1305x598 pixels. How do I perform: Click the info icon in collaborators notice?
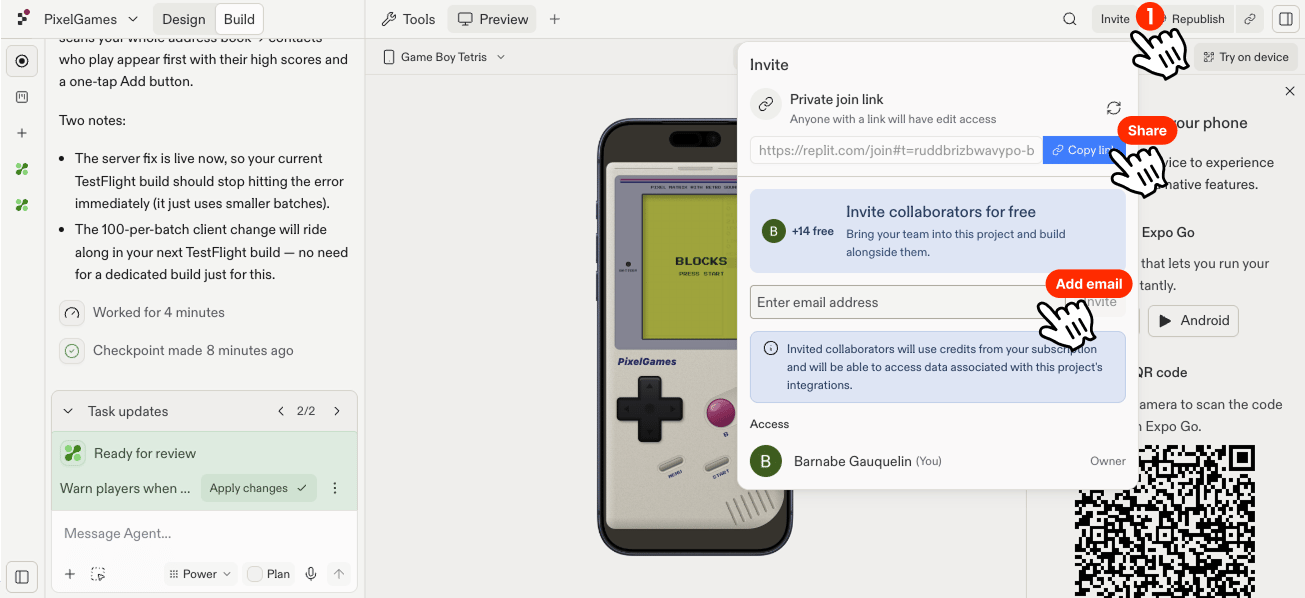point(771,349)
